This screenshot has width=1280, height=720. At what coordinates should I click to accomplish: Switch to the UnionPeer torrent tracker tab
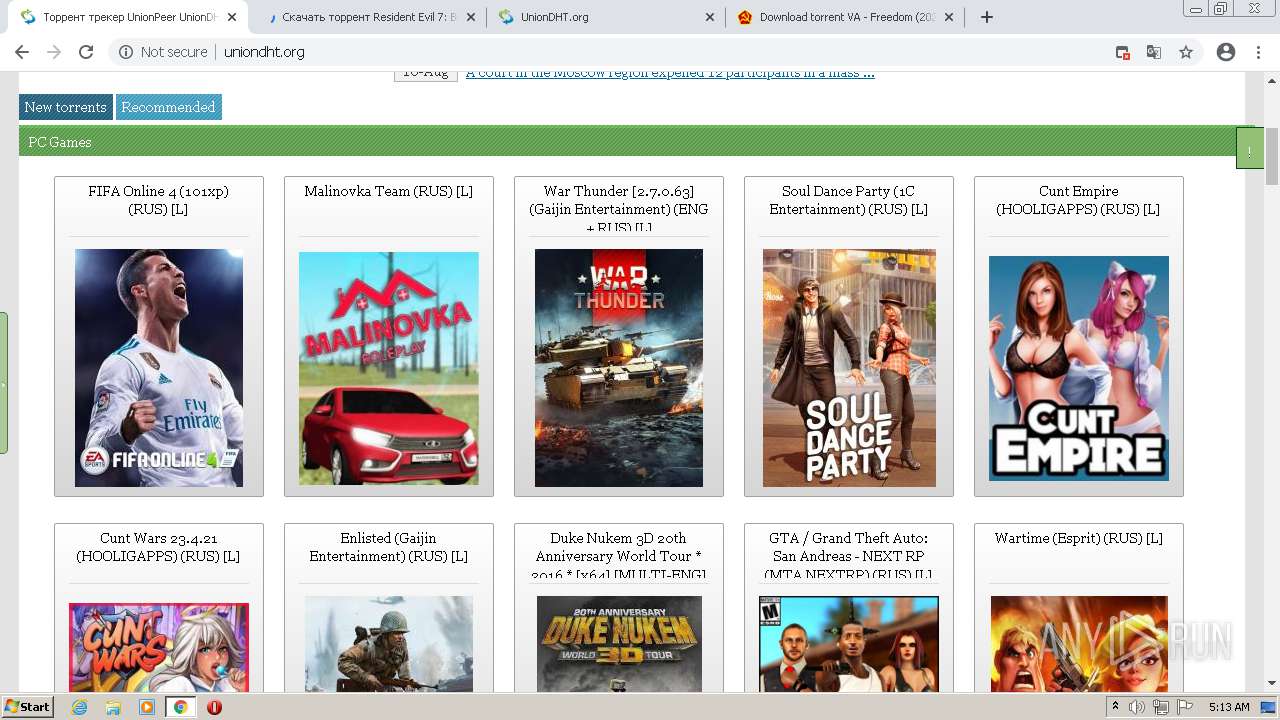pos(128,17)
